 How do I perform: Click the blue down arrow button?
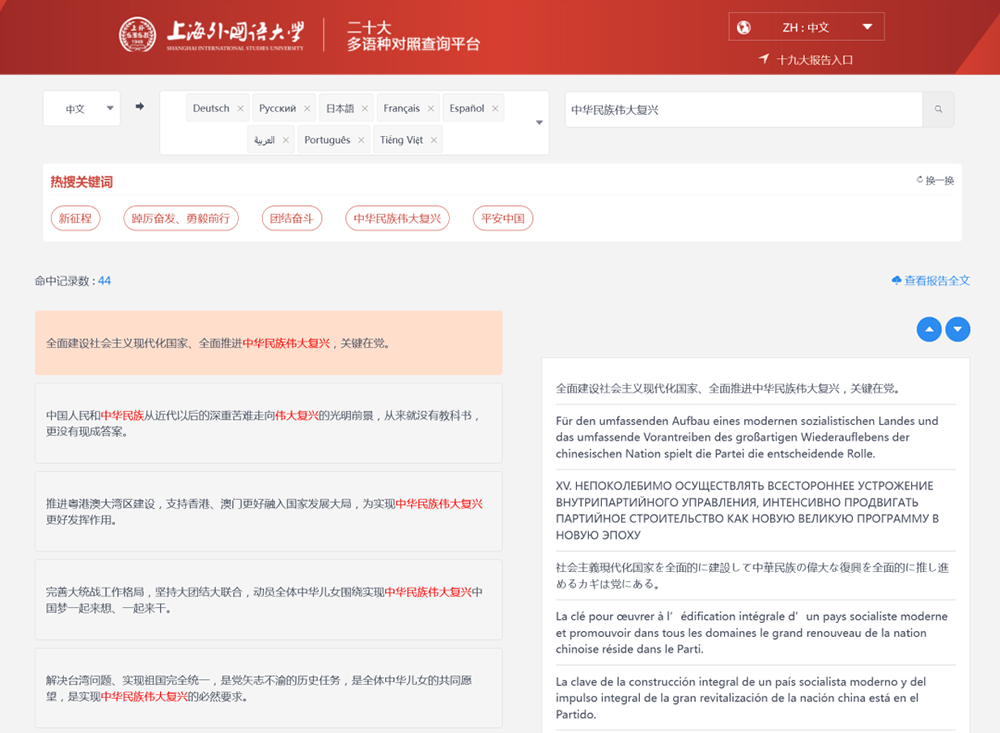tap(958, 329)
